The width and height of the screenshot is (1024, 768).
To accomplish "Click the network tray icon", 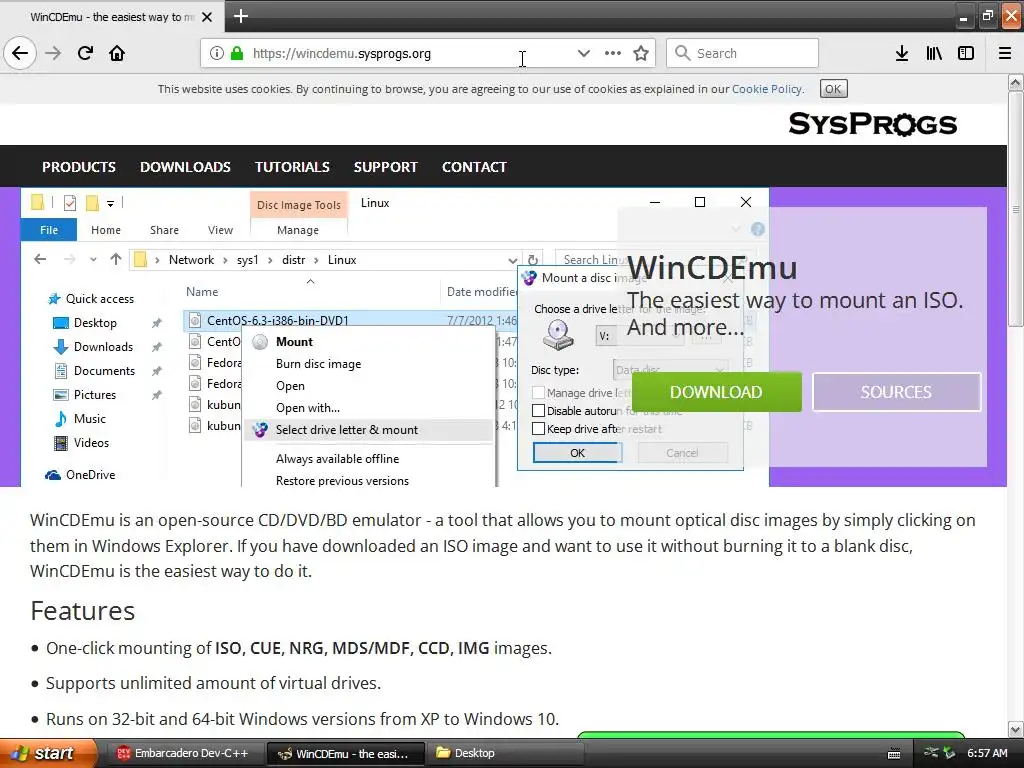I will point(931,753).
